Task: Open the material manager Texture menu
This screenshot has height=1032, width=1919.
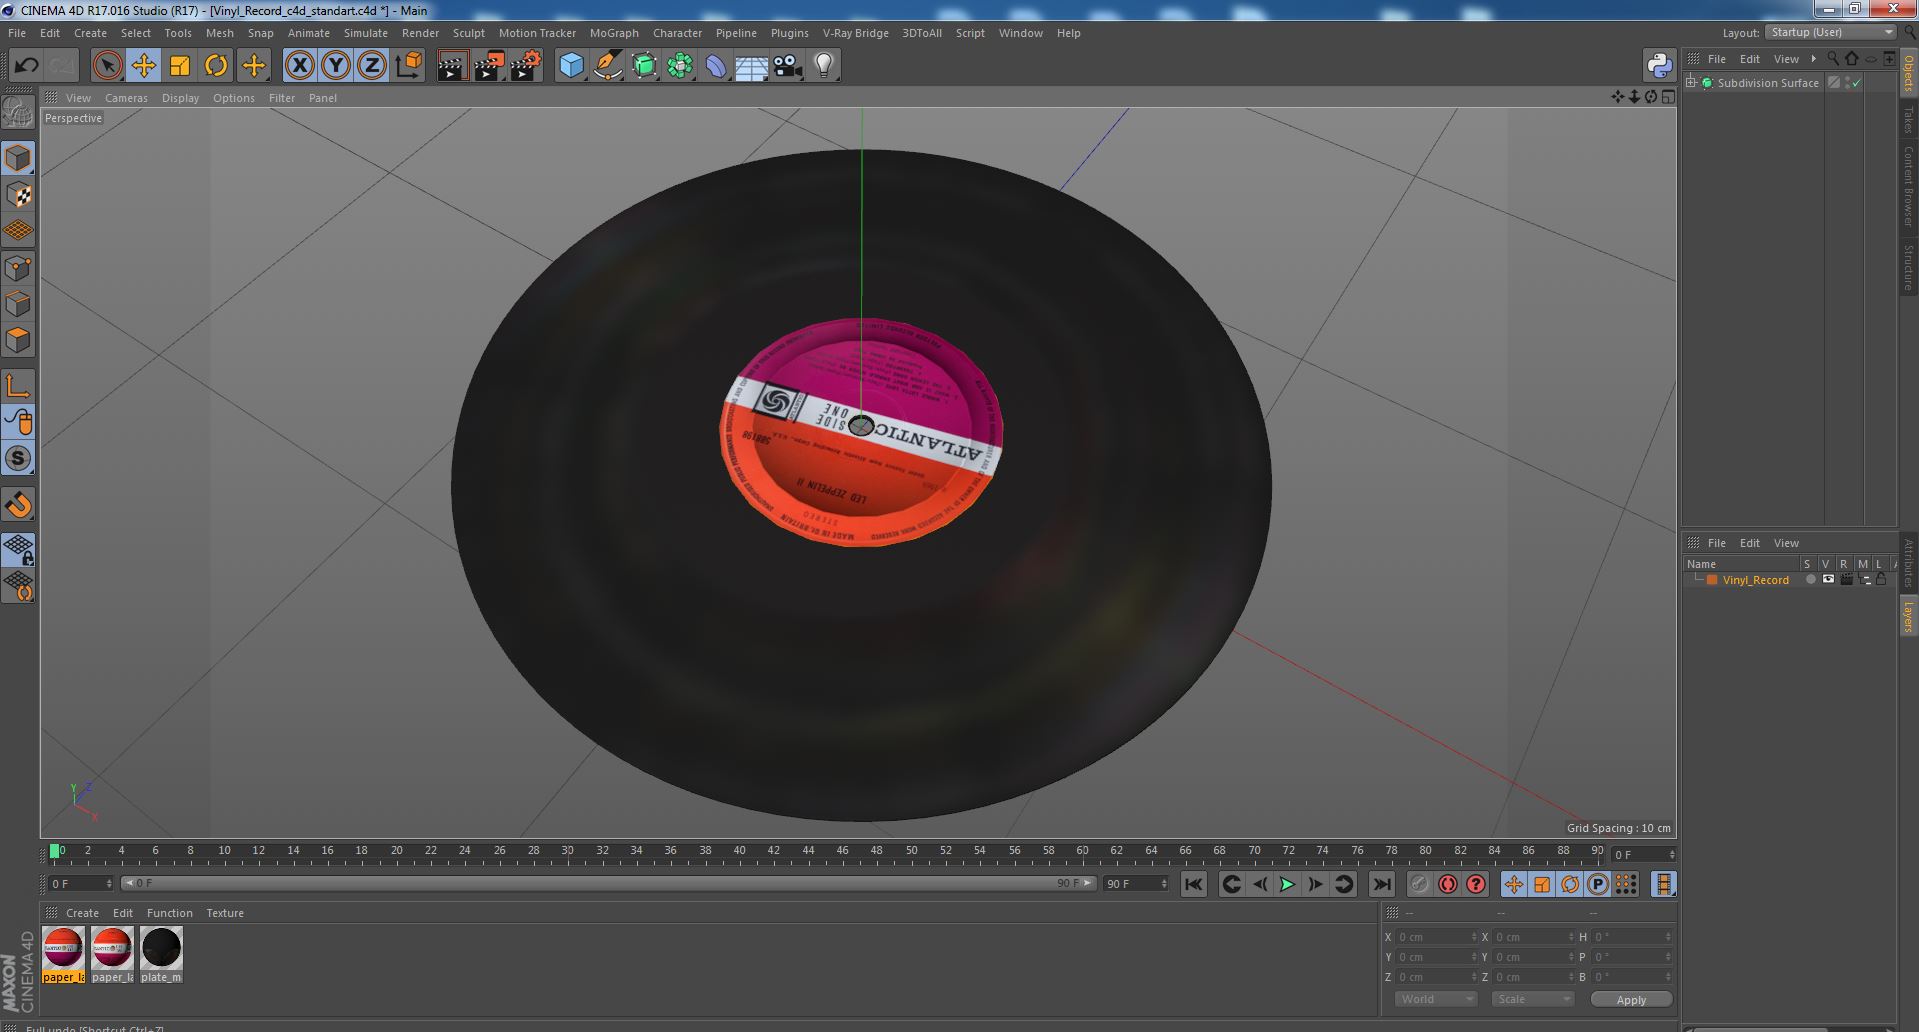Action: [225, 913]
